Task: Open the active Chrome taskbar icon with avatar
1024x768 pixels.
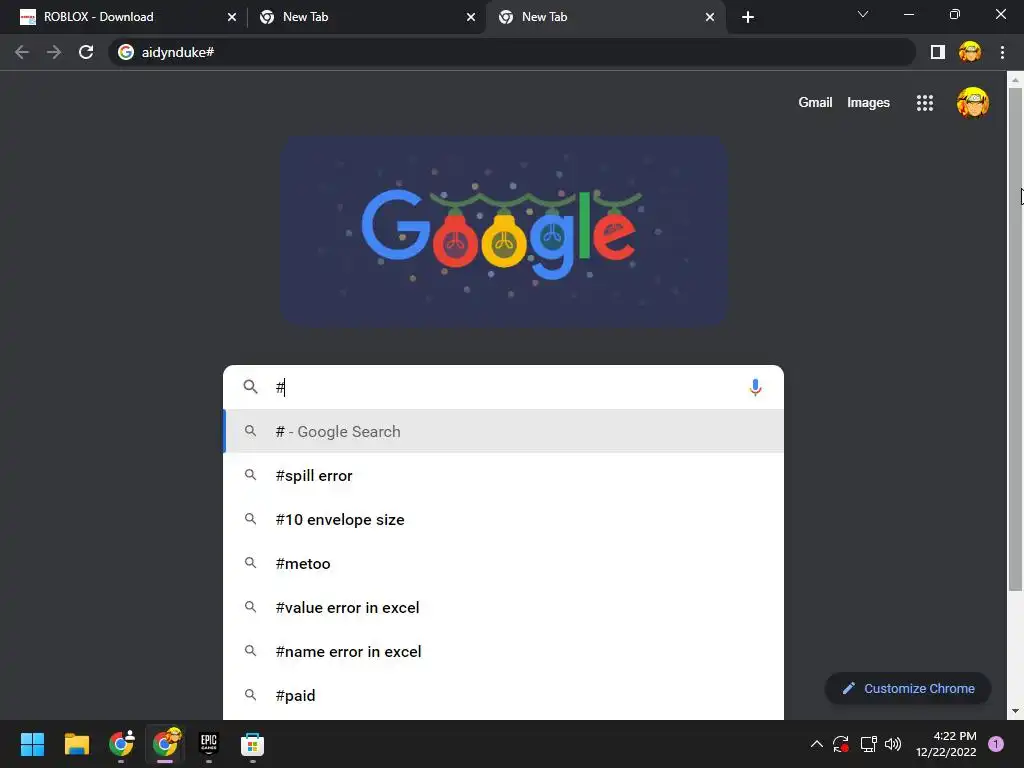Action: pos(165,744)
